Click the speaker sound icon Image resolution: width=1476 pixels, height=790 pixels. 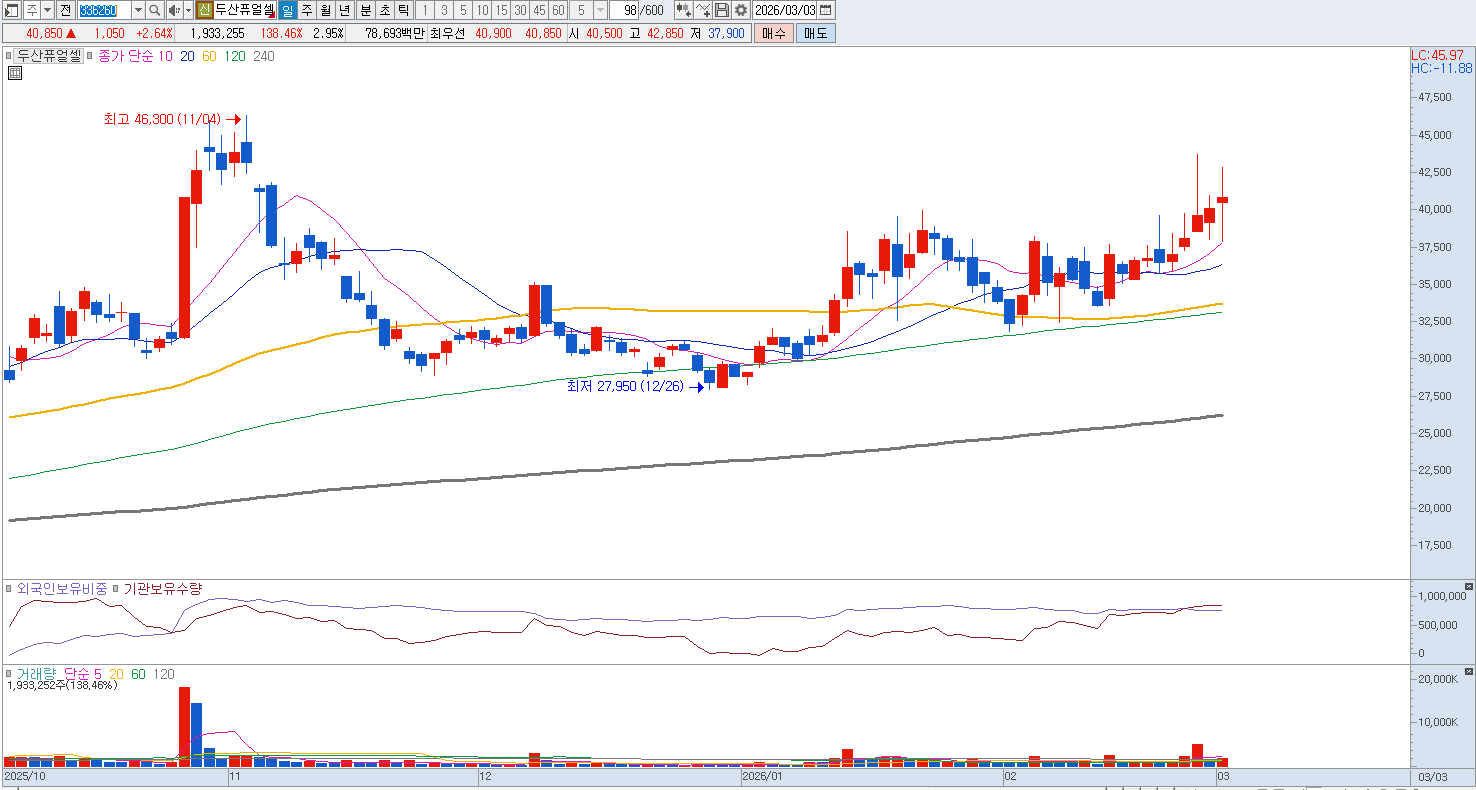click(174, 10)
